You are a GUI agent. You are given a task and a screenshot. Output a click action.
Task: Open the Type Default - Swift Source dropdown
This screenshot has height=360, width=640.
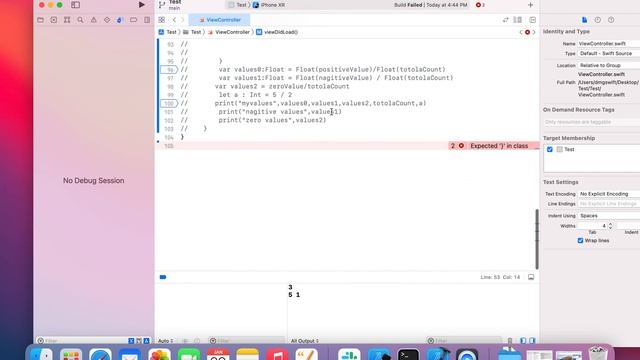(x=609, y=53)
